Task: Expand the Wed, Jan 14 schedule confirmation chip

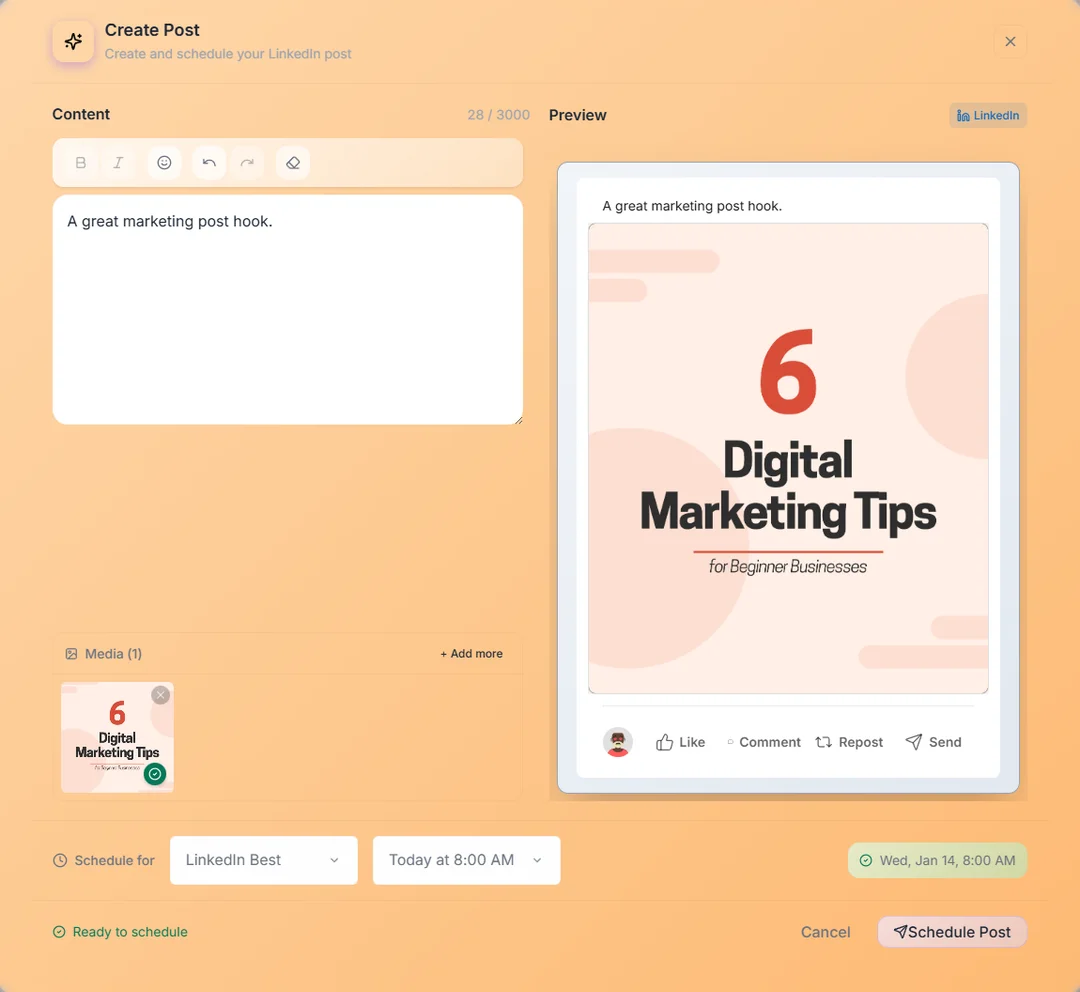Action: click(x=936, y=860)
